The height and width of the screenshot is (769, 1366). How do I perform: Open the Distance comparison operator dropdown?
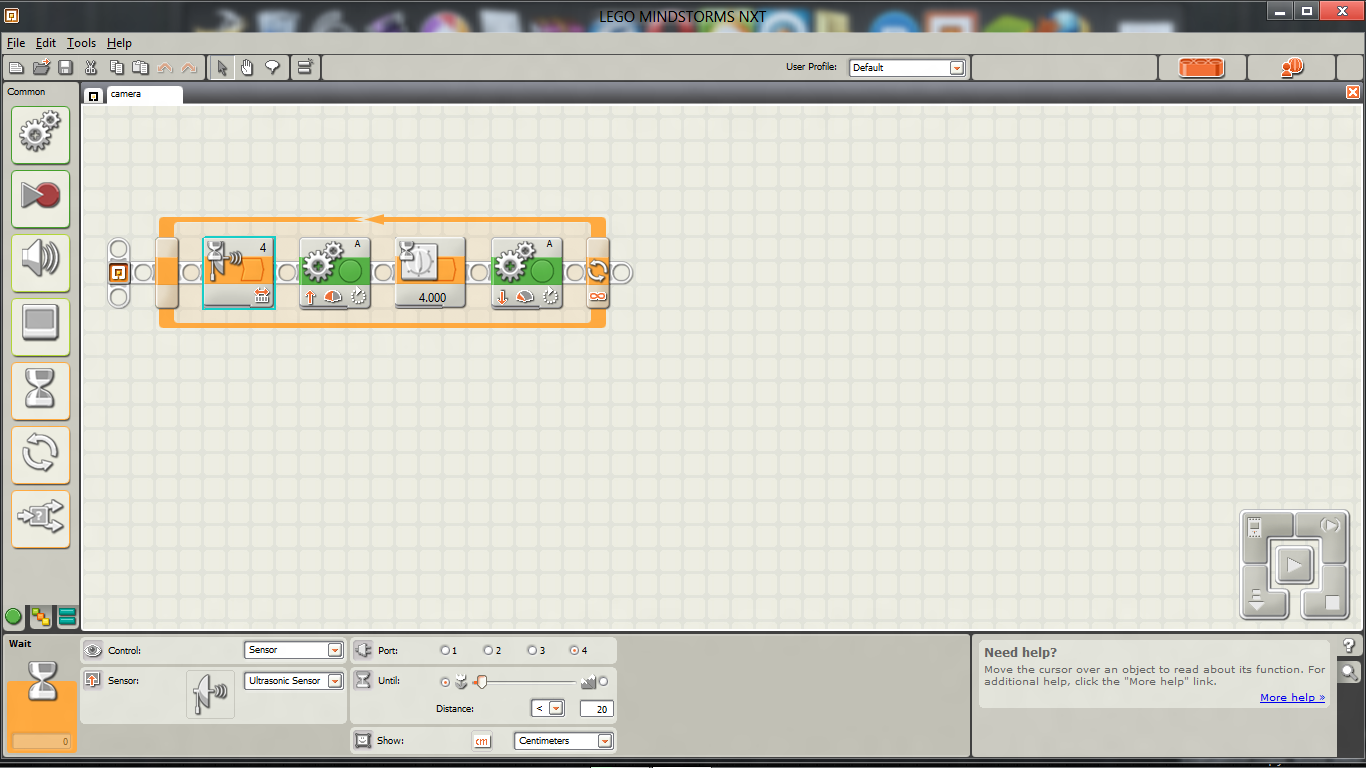tap(548, 708)
